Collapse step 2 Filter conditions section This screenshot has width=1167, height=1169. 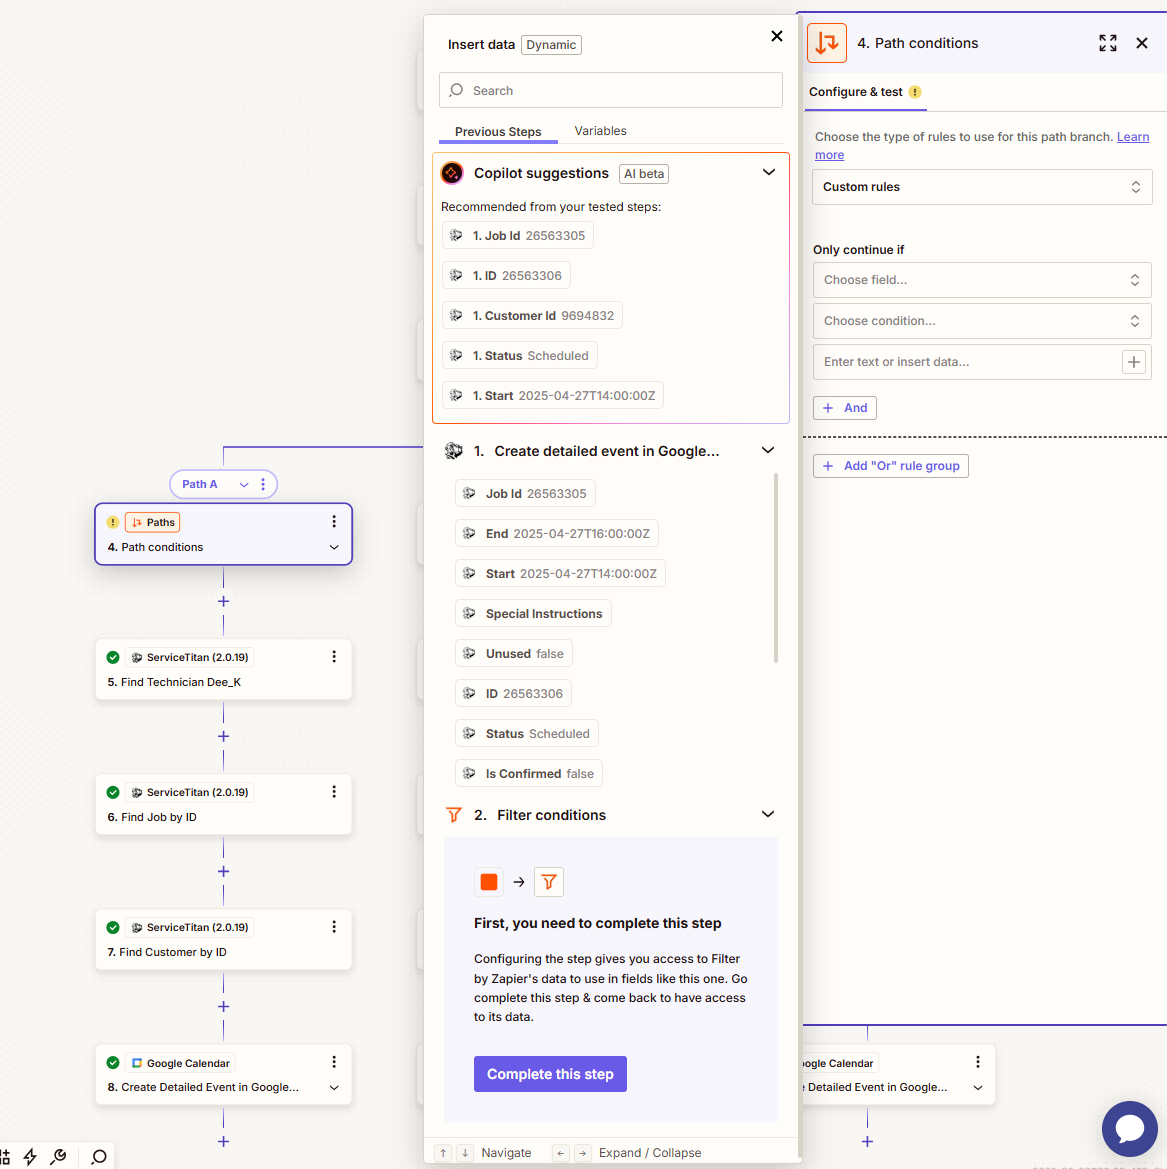coord(767,814)
